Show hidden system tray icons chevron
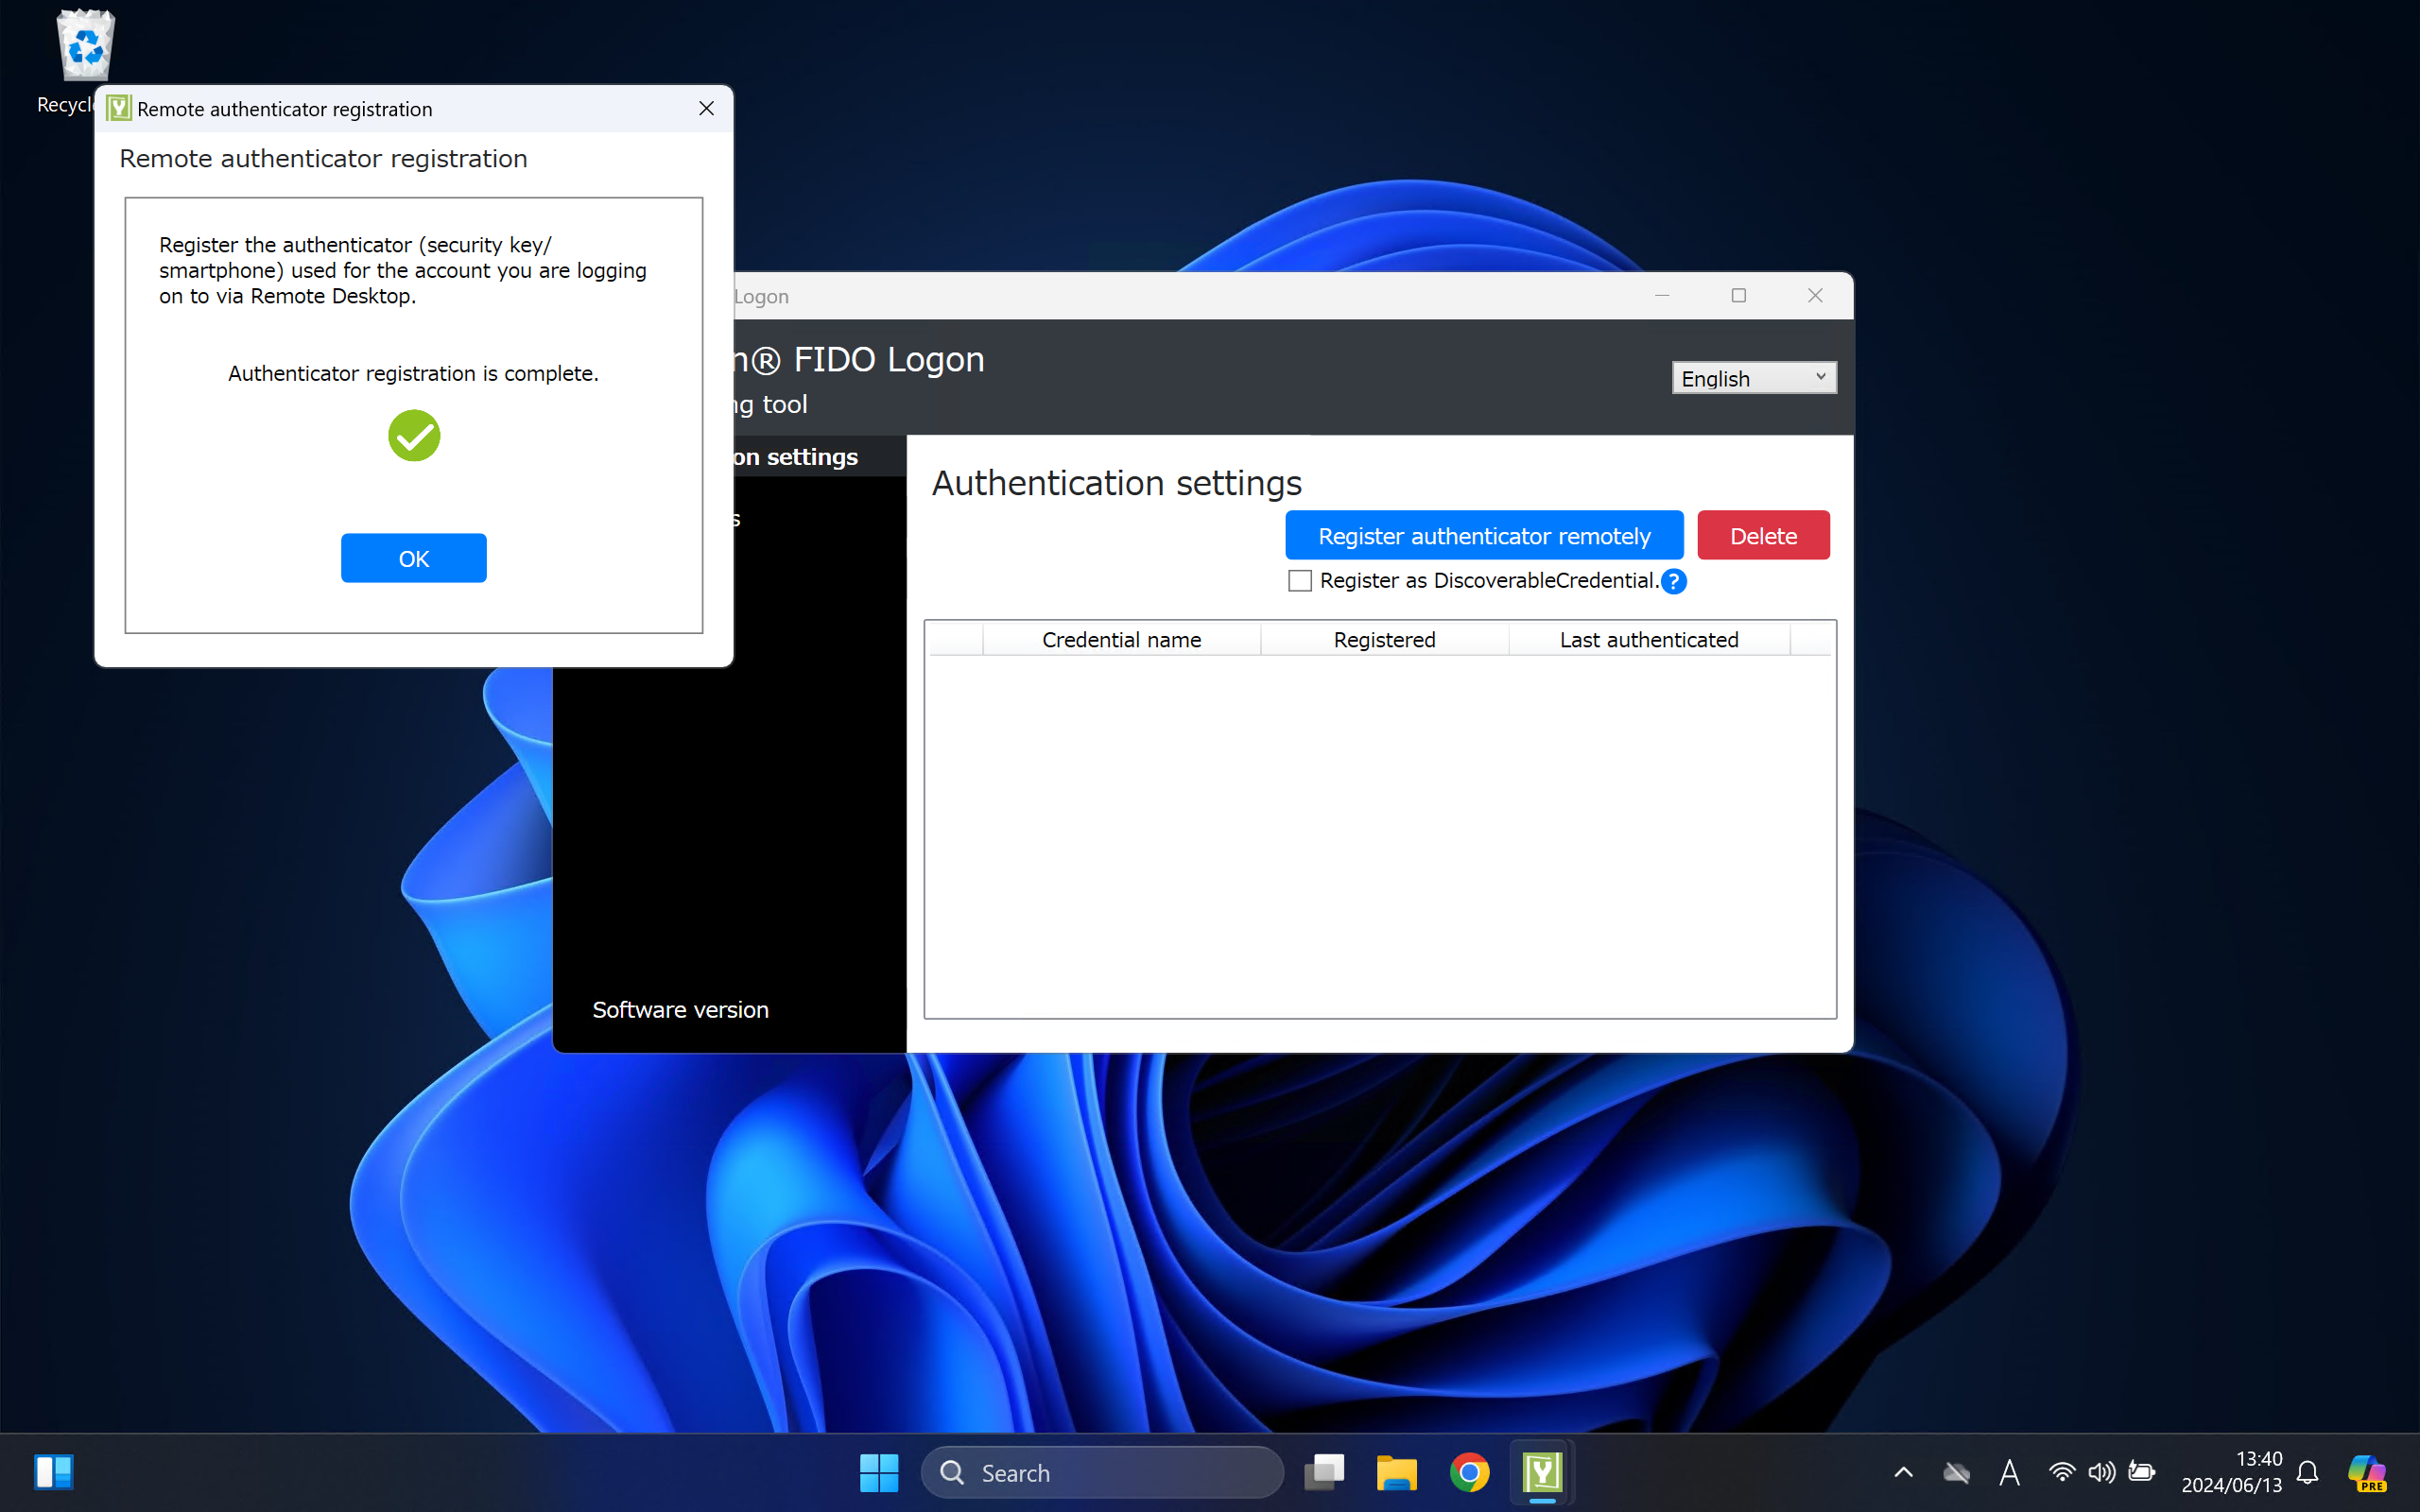This screenshot has width=2420, height=1512. (x=1903, y=1472)
